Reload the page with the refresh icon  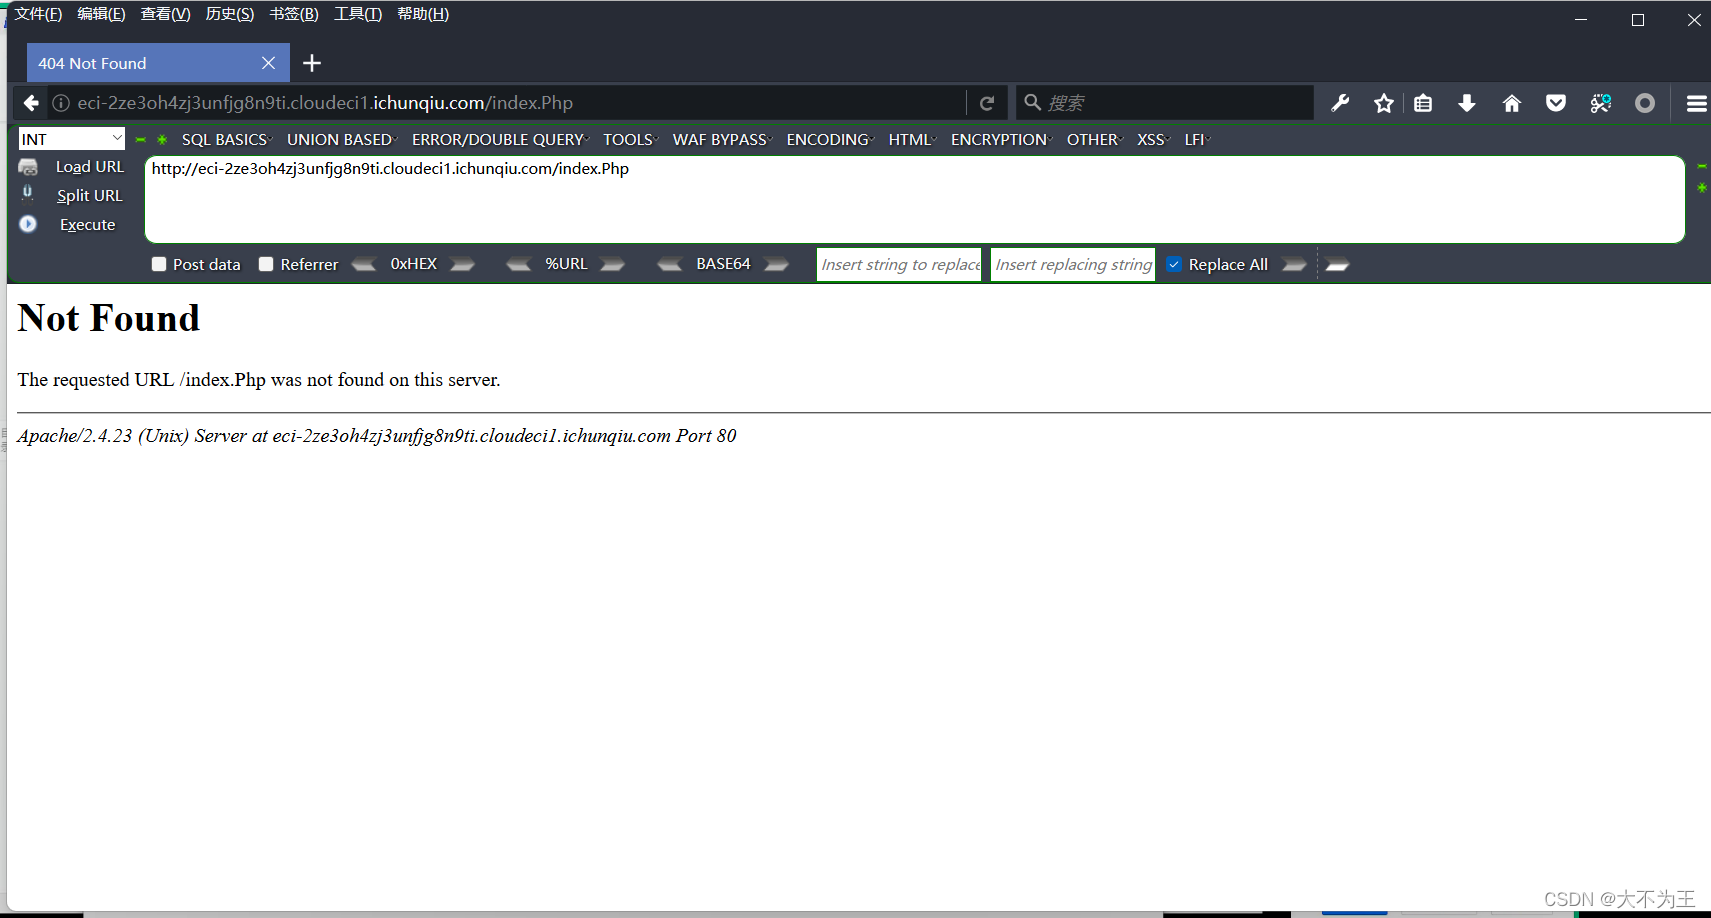coord(987,103)
